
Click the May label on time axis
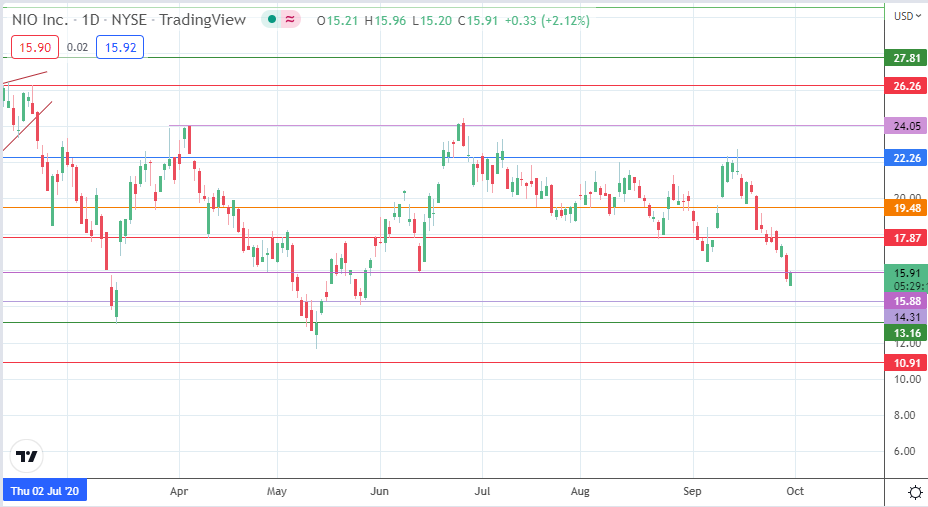tap(276, 491)
